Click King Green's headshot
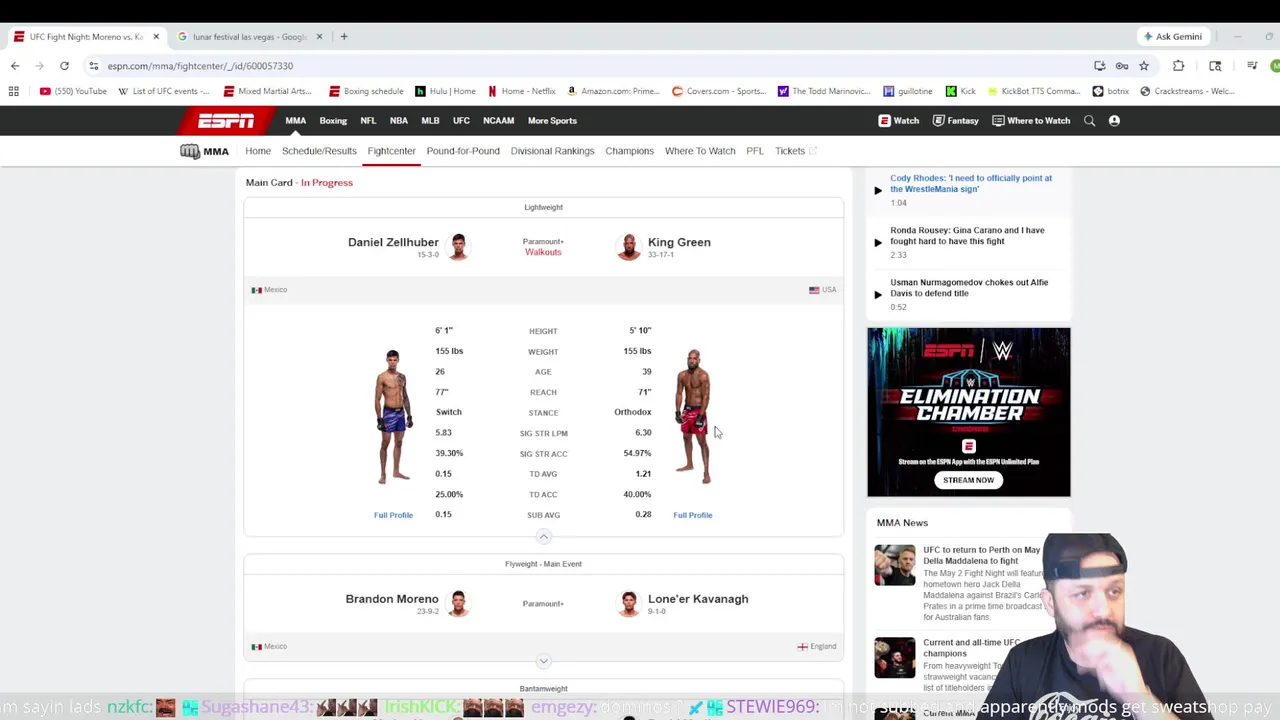The height and width of the screenshot is (720, 1280). 628,246
